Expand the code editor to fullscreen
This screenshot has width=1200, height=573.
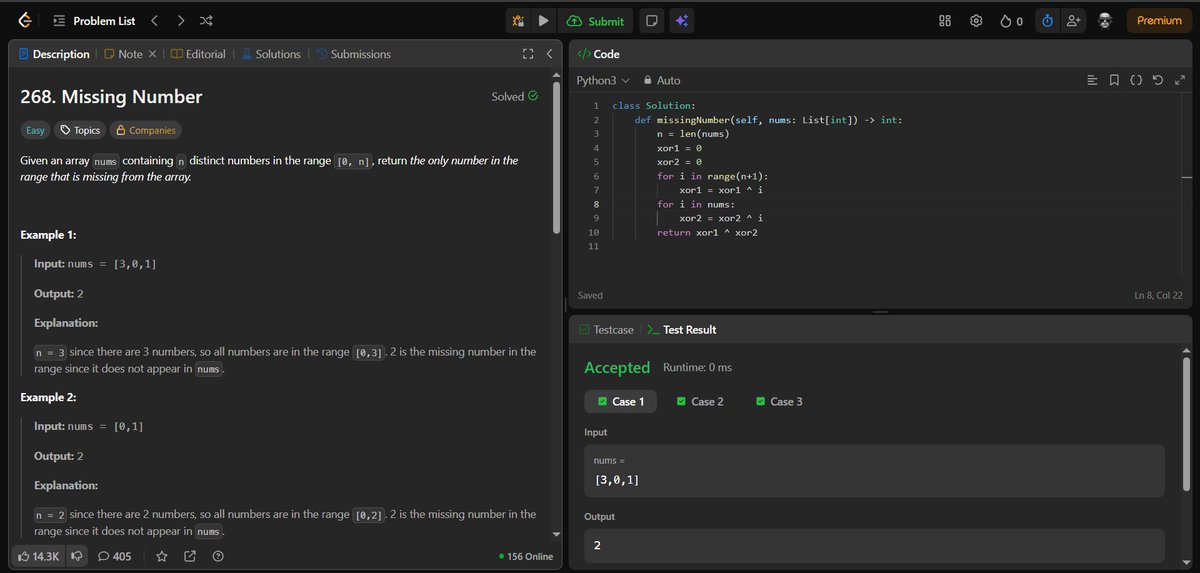[x=1178, y=80]
